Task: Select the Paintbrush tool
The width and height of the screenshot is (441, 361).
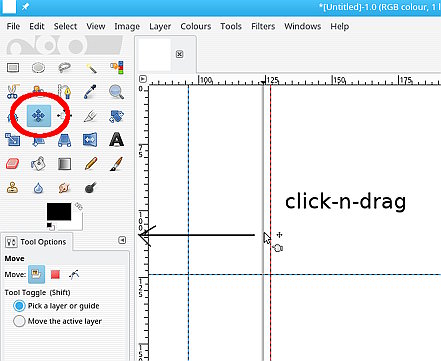Action: coord(116,164)
